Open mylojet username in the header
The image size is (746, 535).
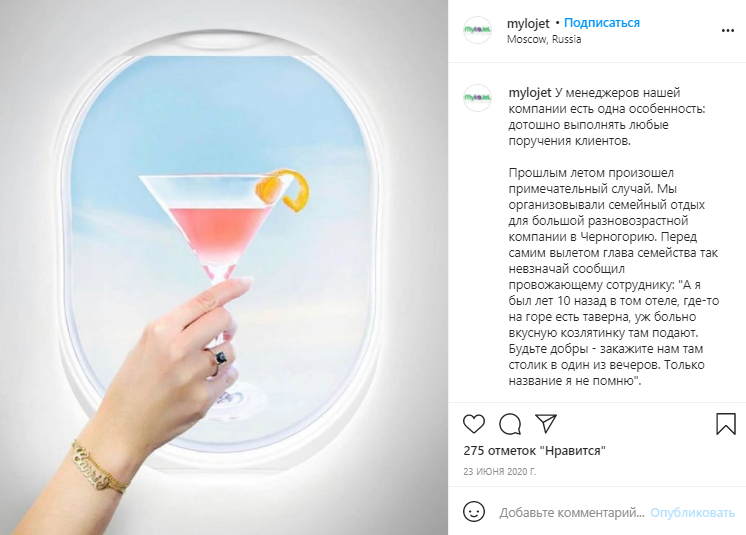[528, 23]
